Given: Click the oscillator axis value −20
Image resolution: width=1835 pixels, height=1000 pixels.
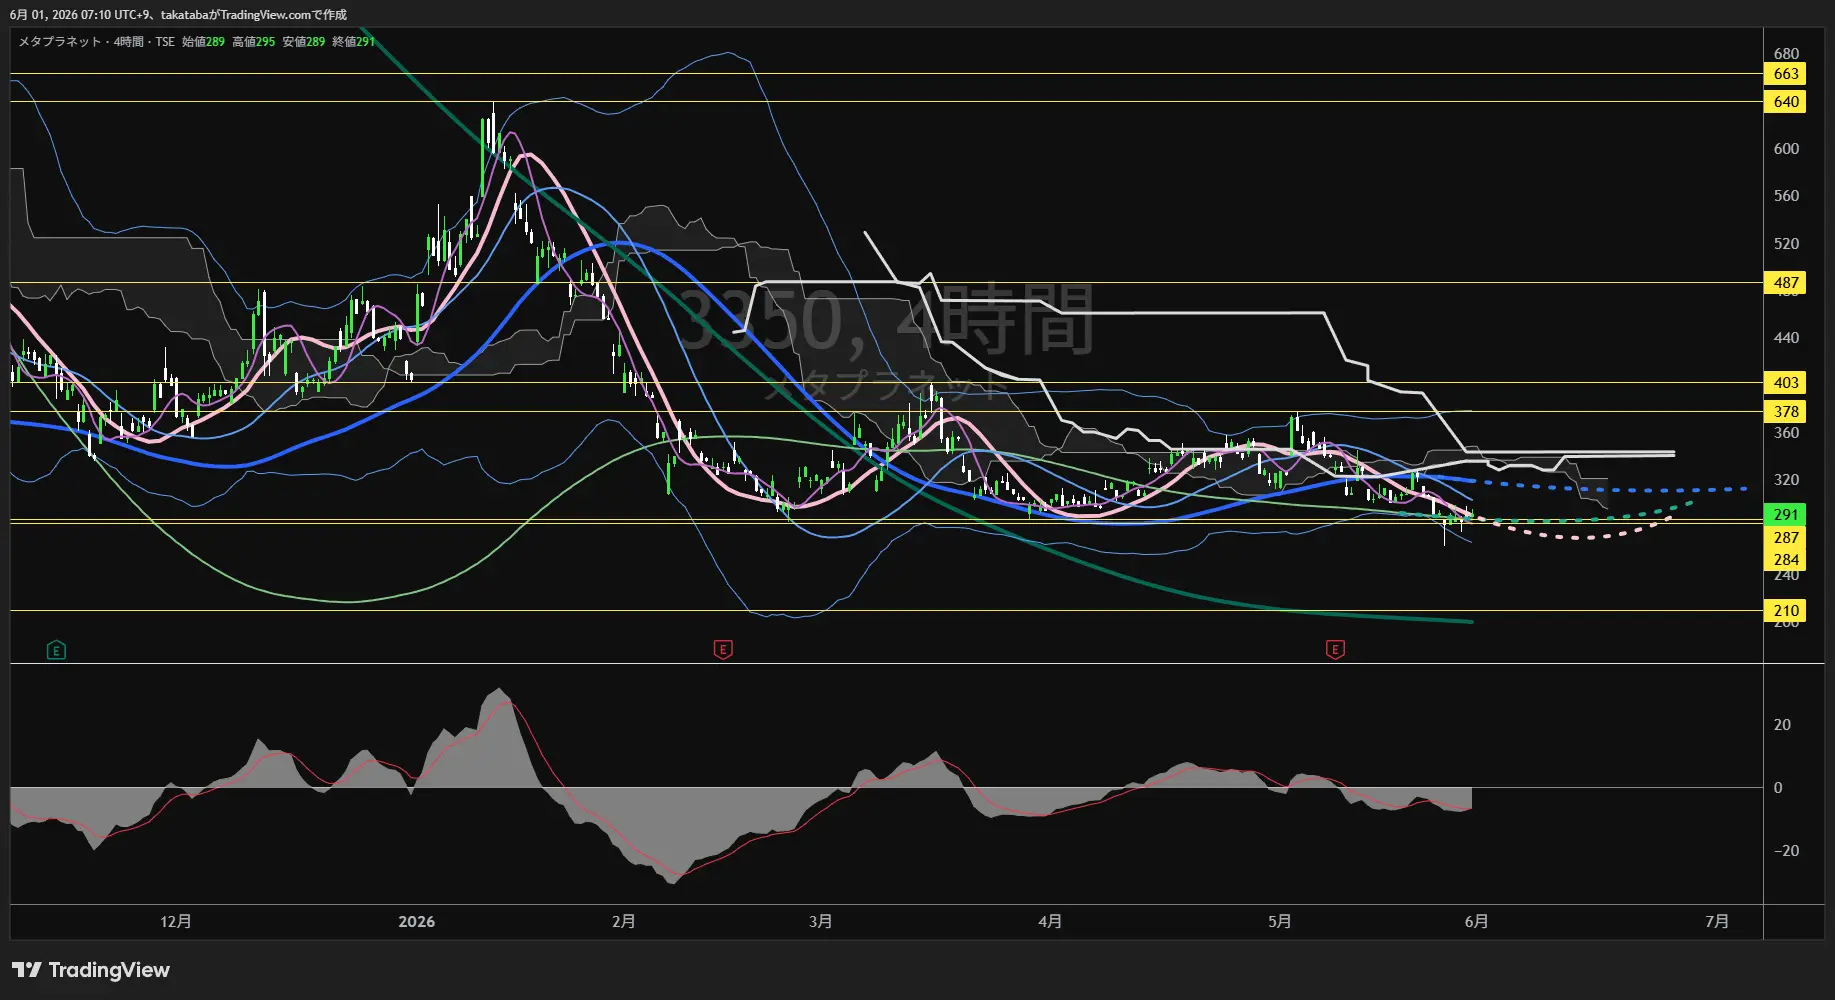Looking at the screenshot, I should [x=1786, y=851].
